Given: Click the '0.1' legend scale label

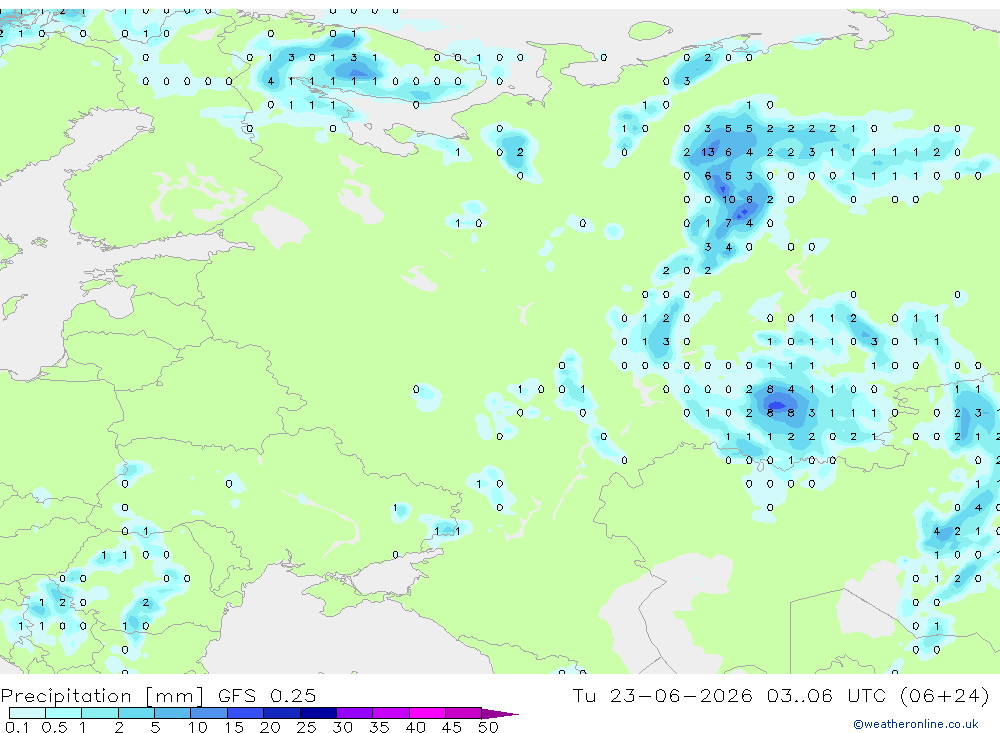Looking at the screenshot, I should (x=17, y=727).
